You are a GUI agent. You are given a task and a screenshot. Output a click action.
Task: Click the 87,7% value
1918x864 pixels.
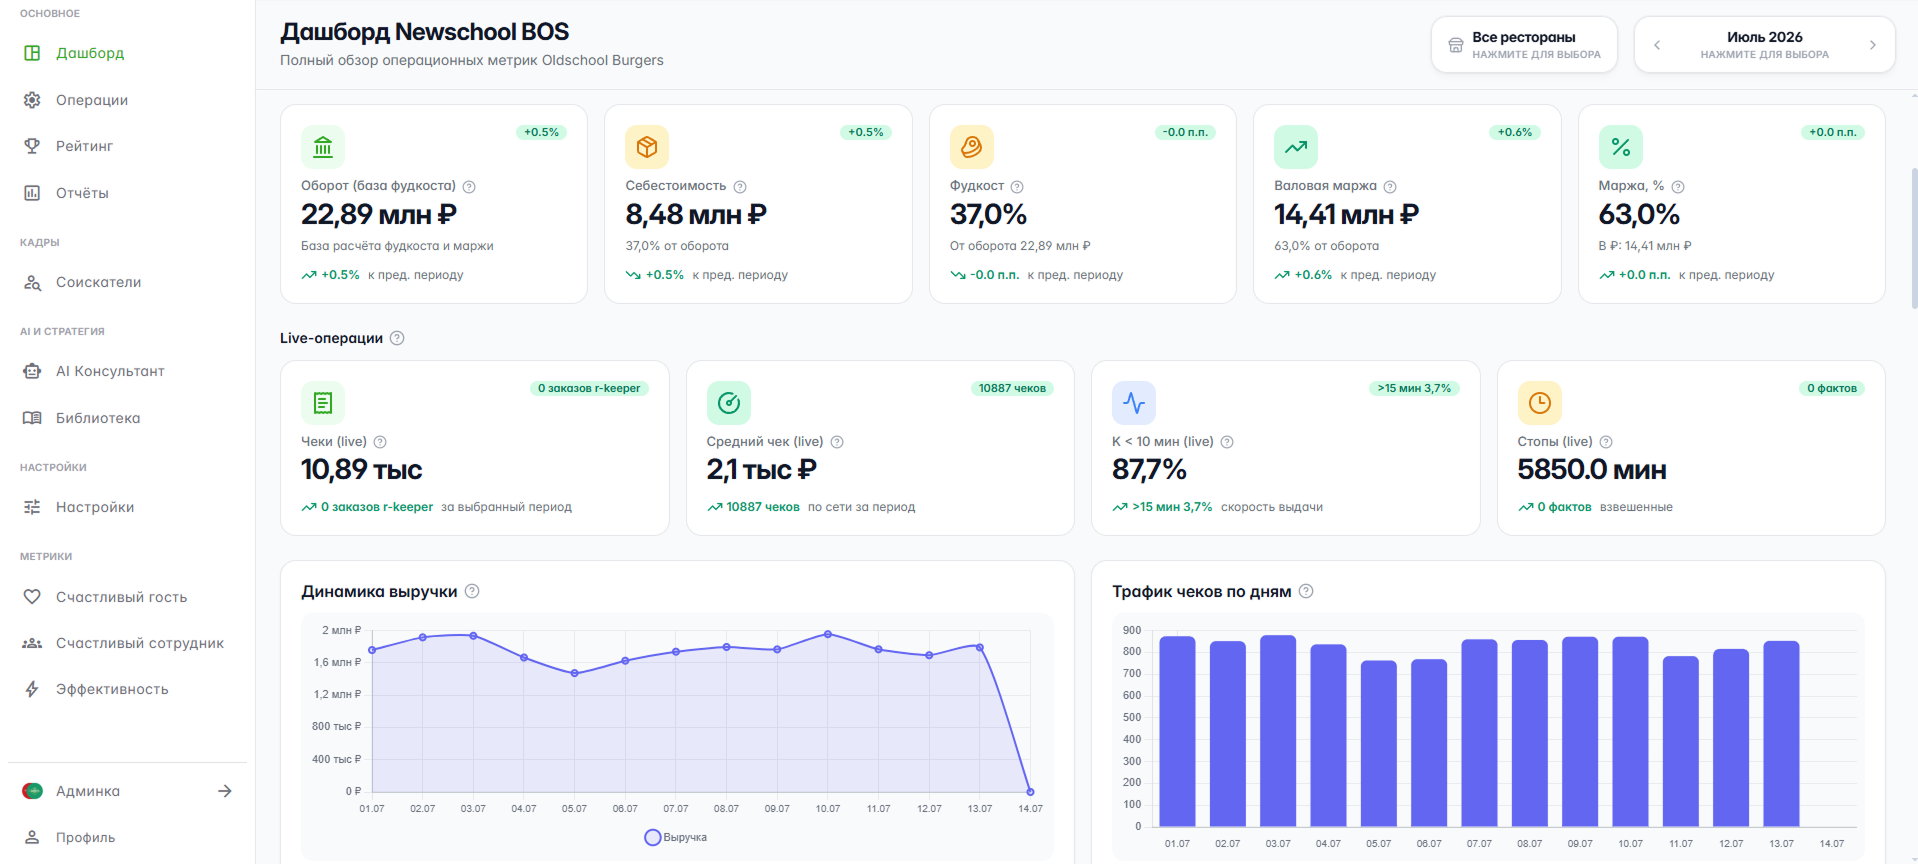[1149, 469]
